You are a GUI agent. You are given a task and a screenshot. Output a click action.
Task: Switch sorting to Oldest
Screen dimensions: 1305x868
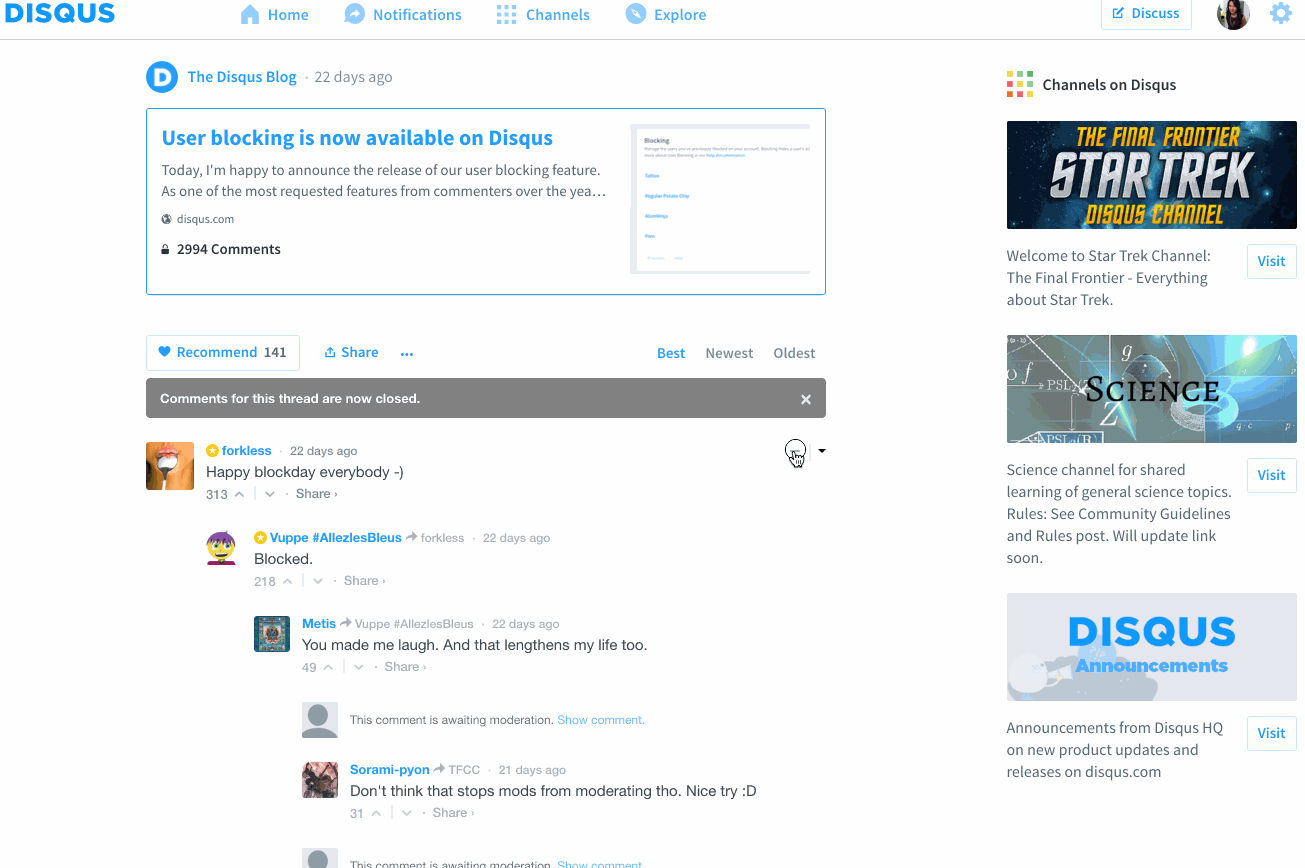(x=794, y=352)
